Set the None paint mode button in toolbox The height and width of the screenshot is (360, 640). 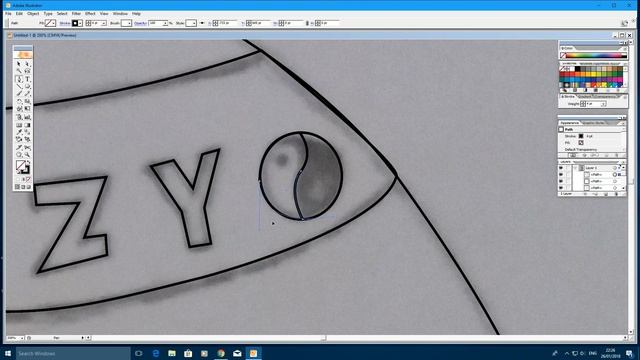click(x=28, y=179)
